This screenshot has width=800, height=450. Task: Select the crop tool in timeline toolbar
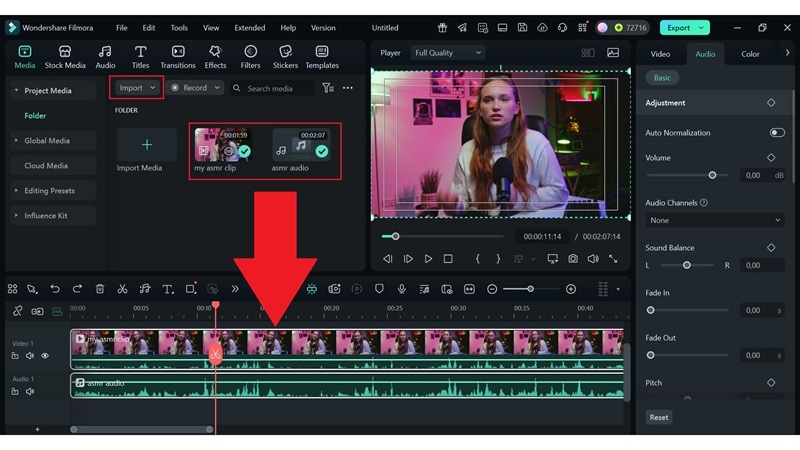click(x=190, y=289)
